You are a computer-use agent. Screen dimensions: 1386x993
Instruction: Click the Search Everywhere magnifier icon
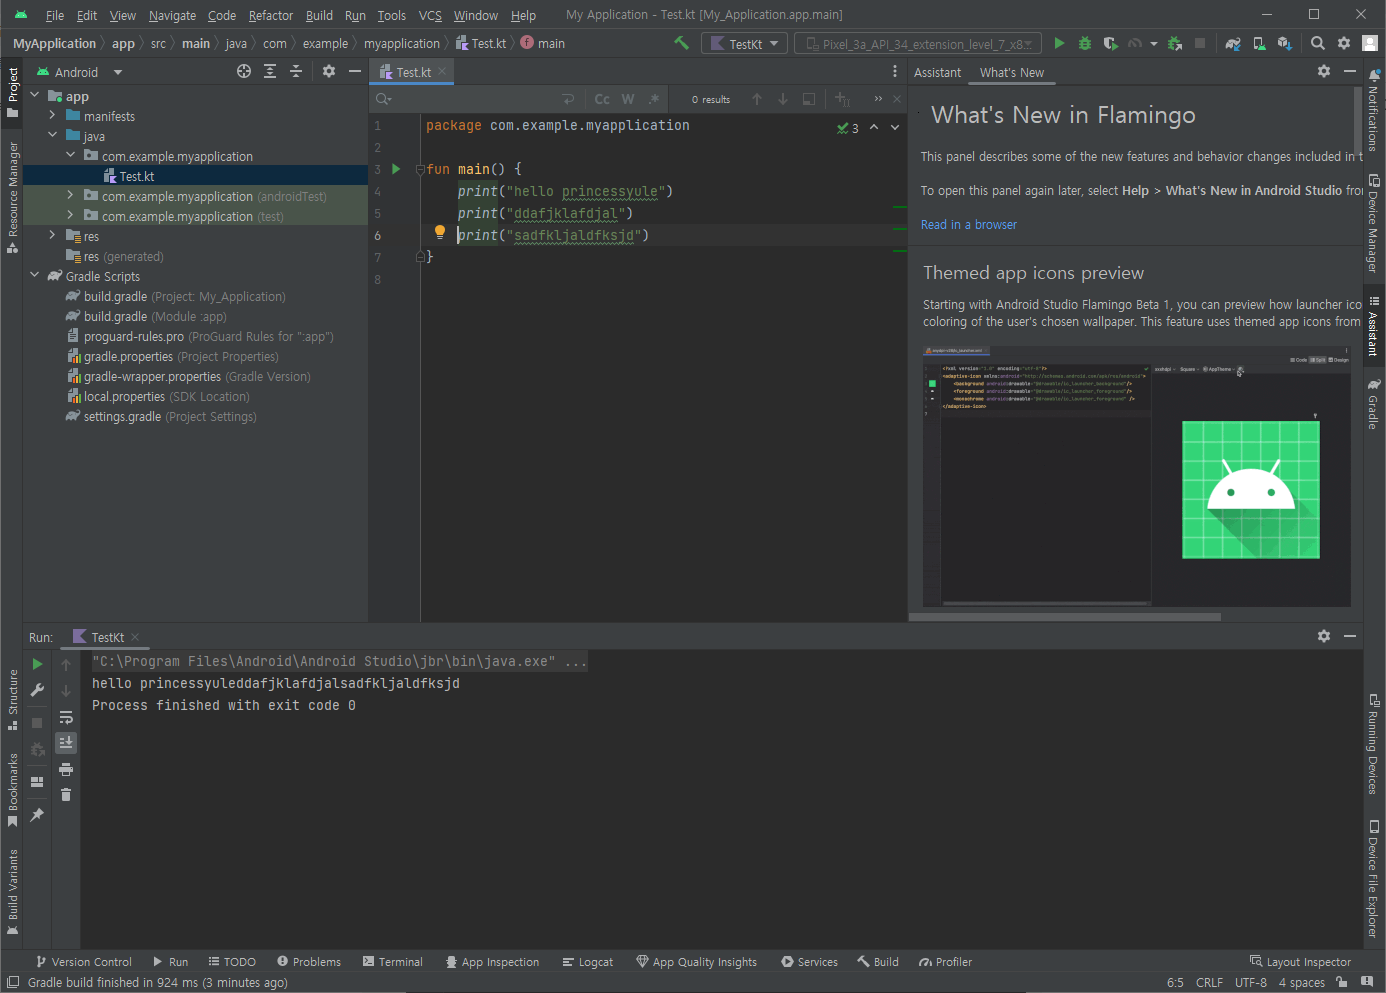pos(1318,43)
